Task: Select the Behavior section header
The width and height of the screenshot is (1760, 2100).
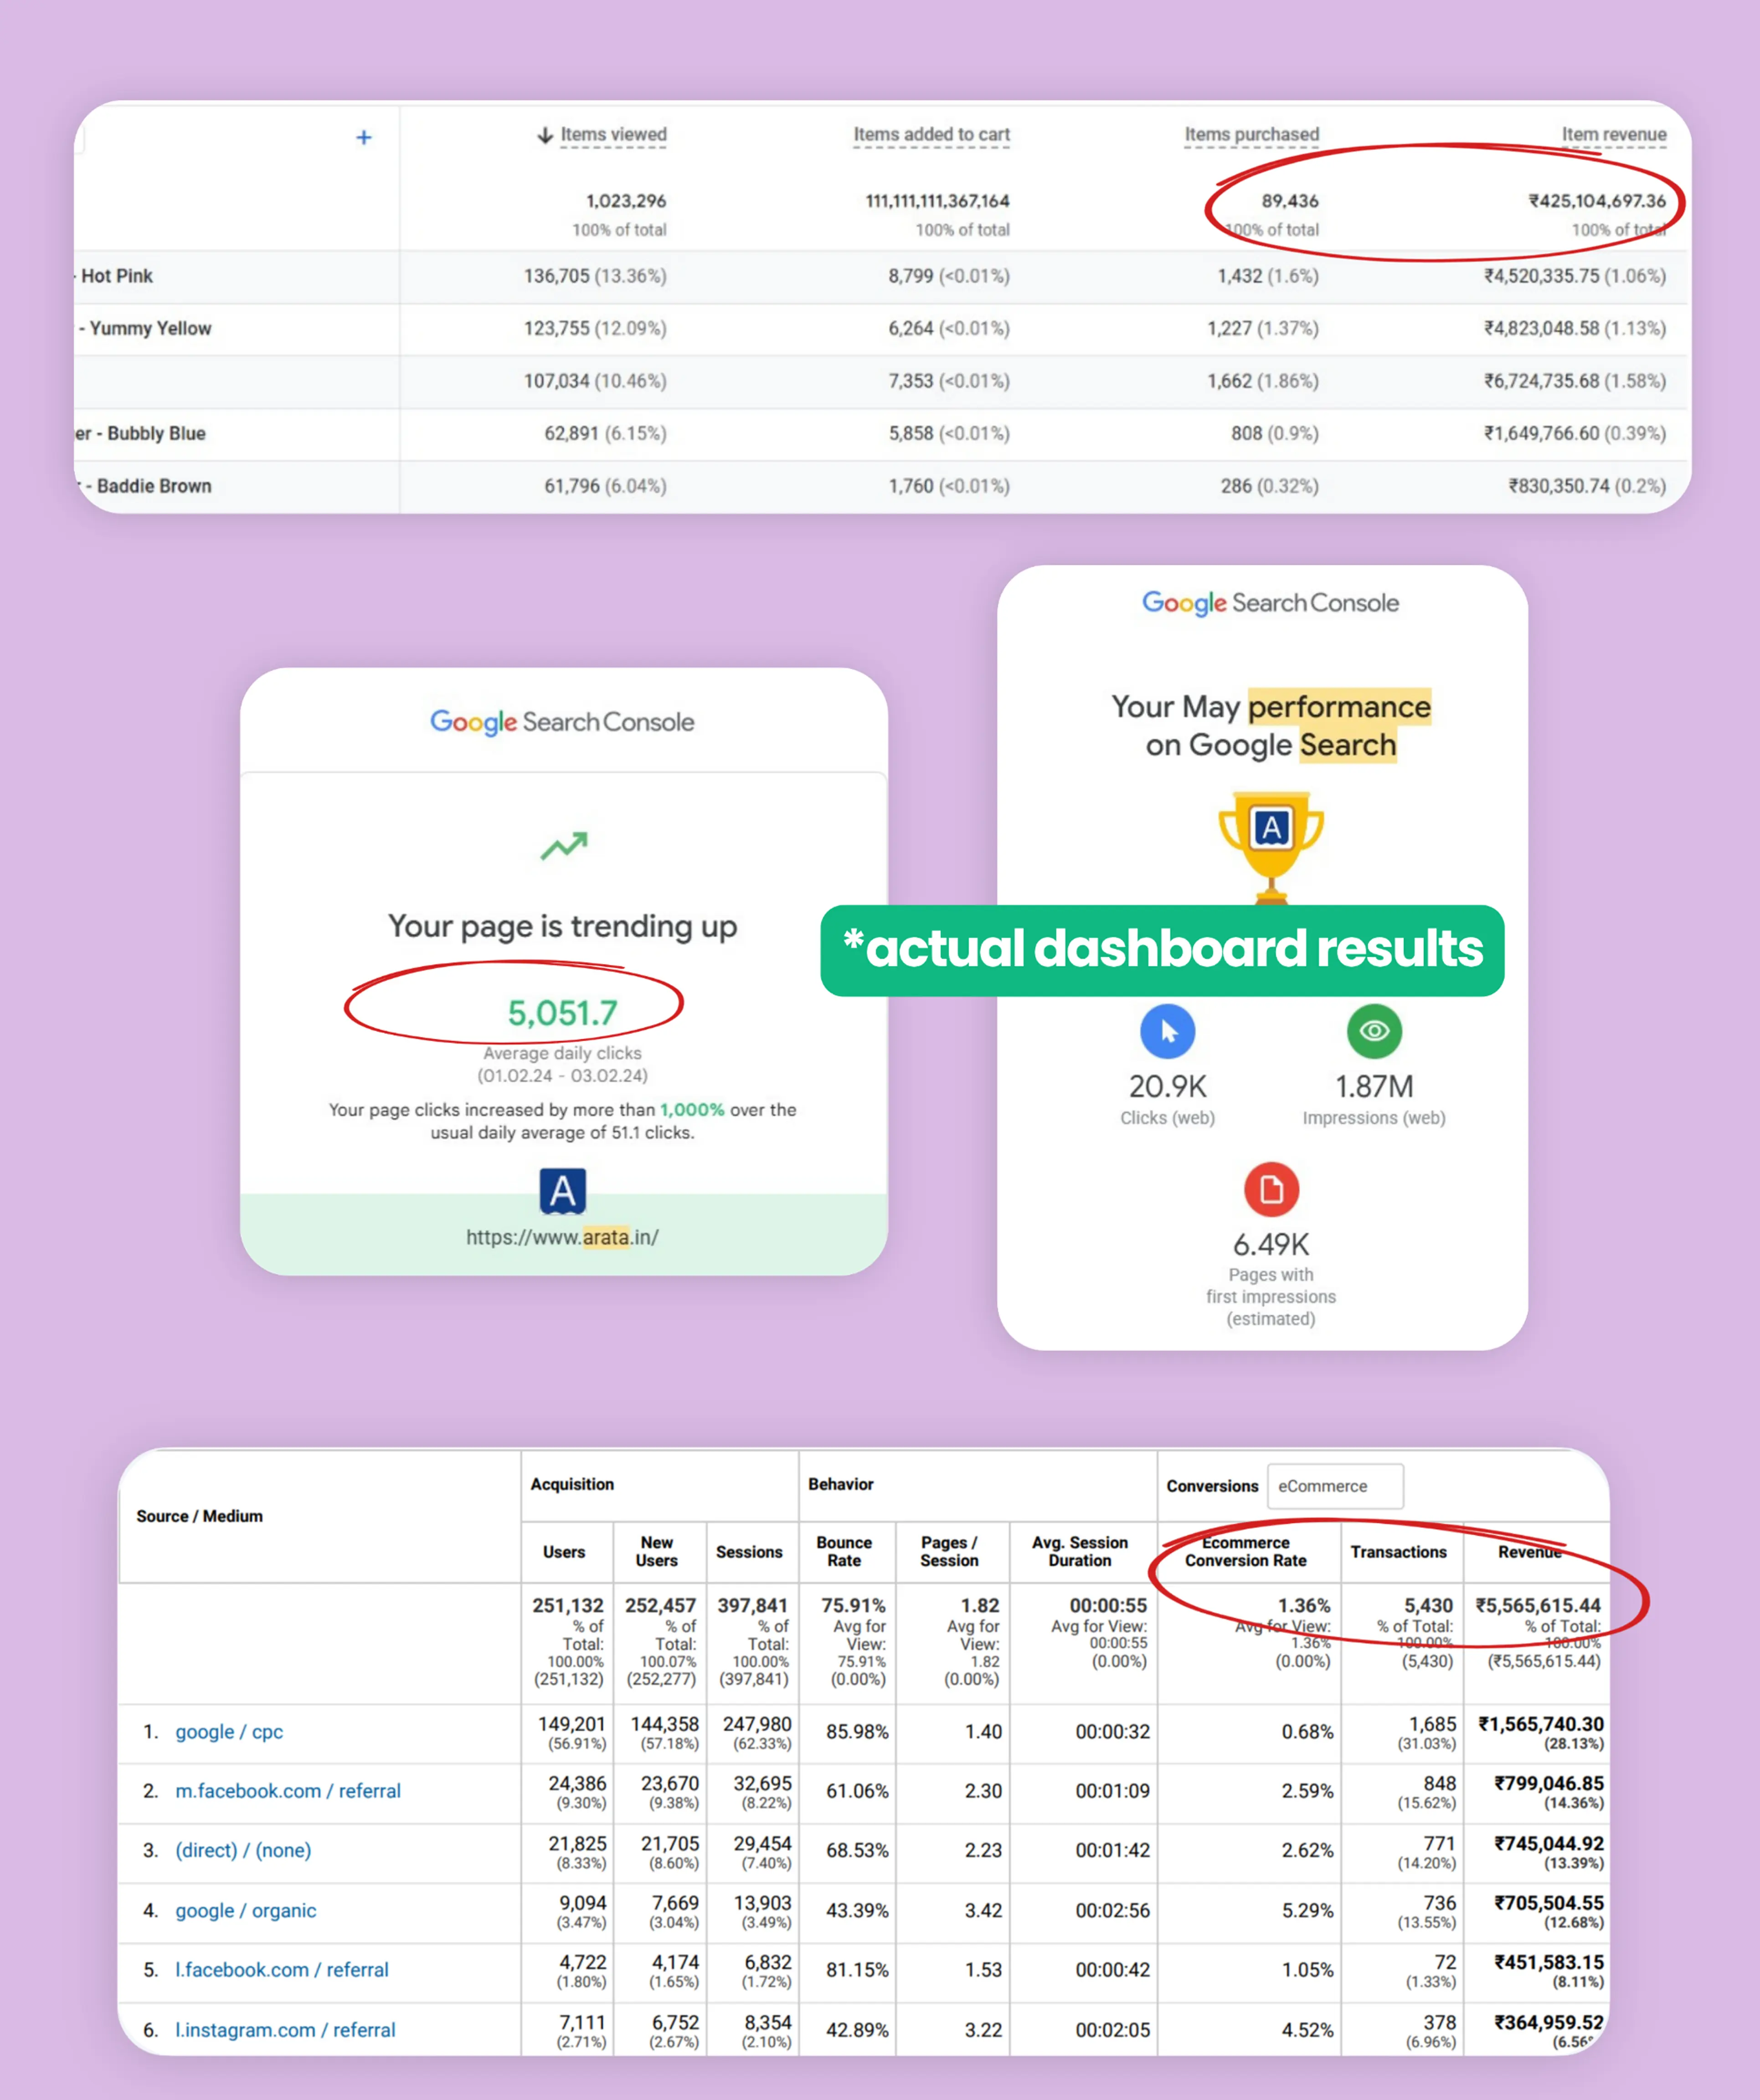Action: (x=841, y=1484)
